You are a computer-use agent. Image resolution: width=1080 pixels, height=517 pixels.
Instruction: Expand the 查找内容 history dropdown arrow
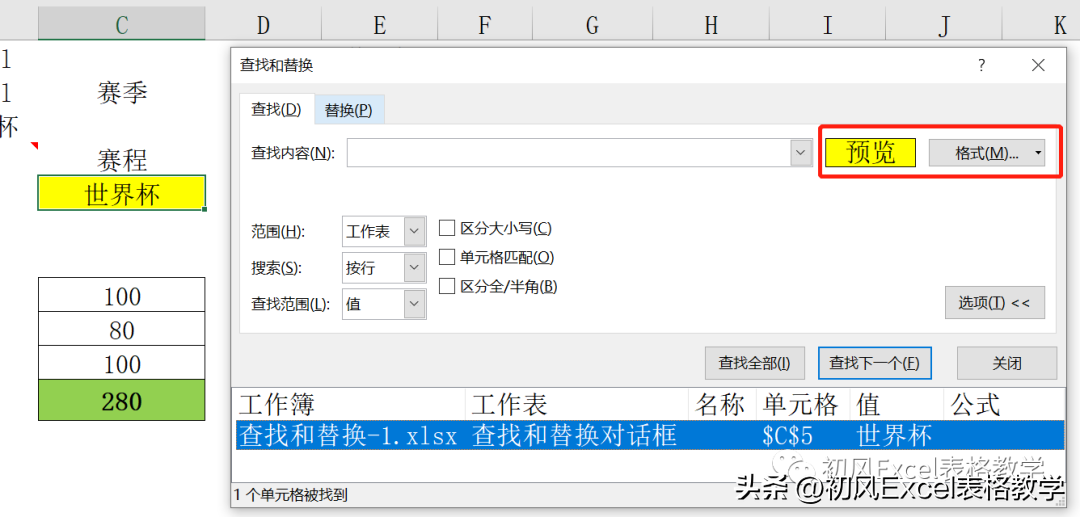pyautogui.click(x=800, y=153)
